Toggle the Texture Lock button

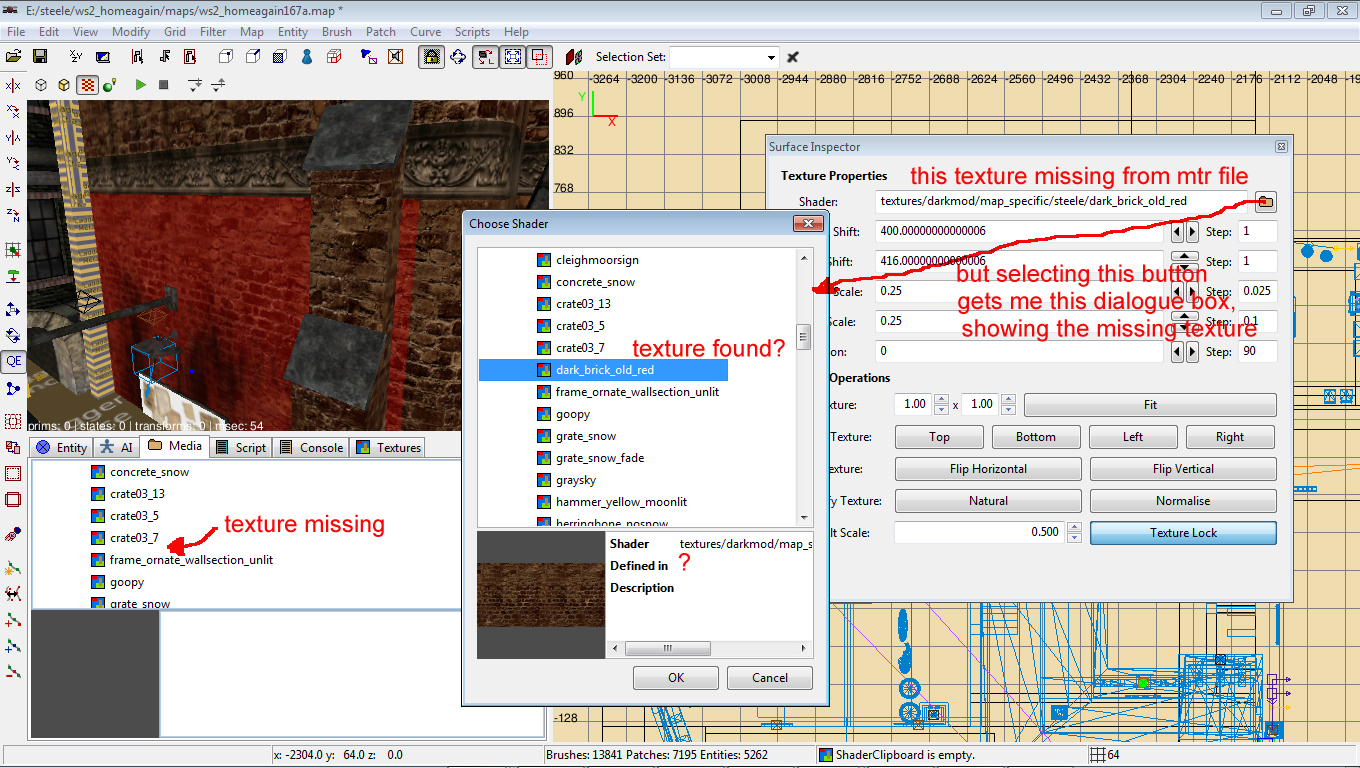click(x=1183, y=533)
